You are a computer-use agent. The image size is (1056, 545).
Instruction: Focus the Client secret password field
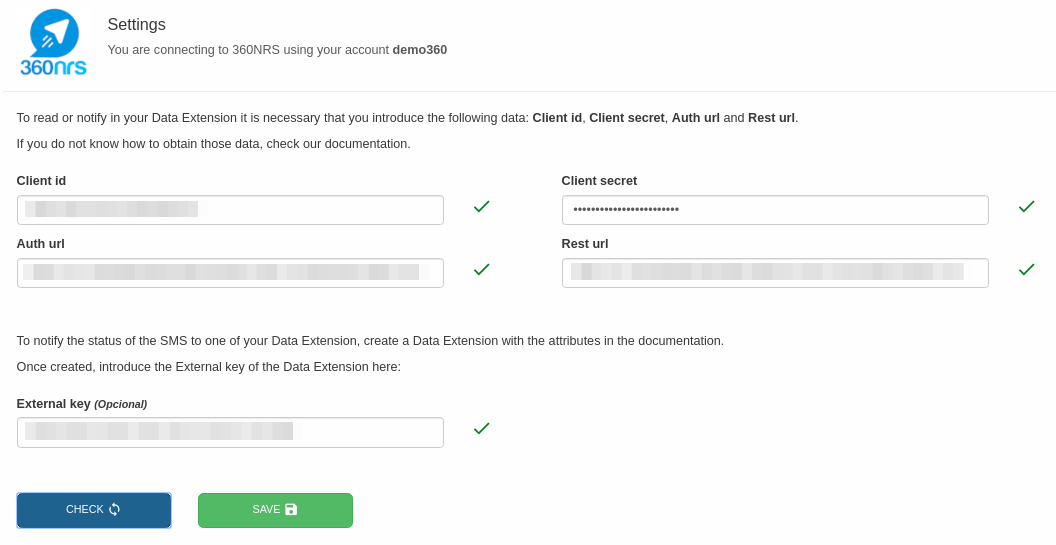(775, 210)
